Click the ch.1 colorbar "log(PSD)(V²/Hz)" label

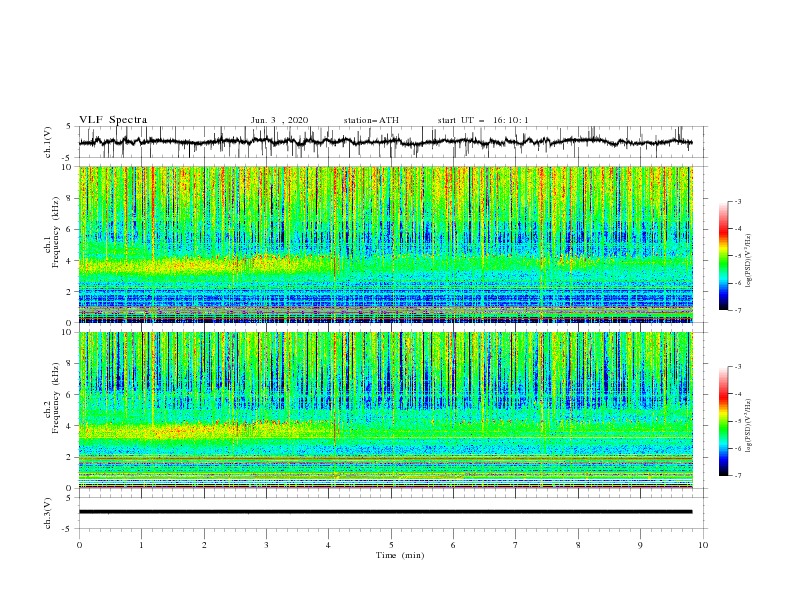click(x=749, y=261)
